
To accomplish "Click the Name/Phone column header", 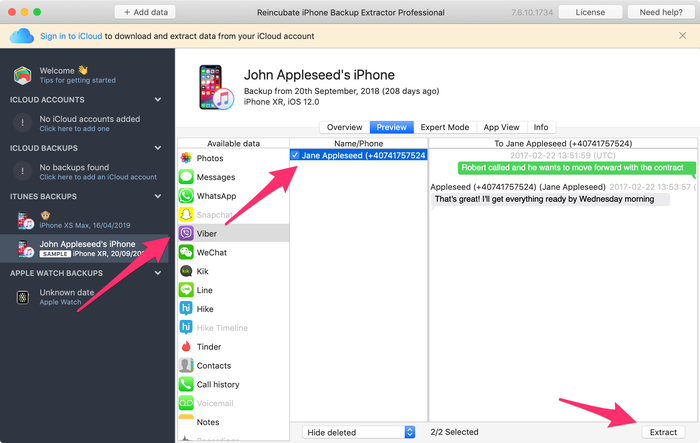I will (x=358, y=143).
